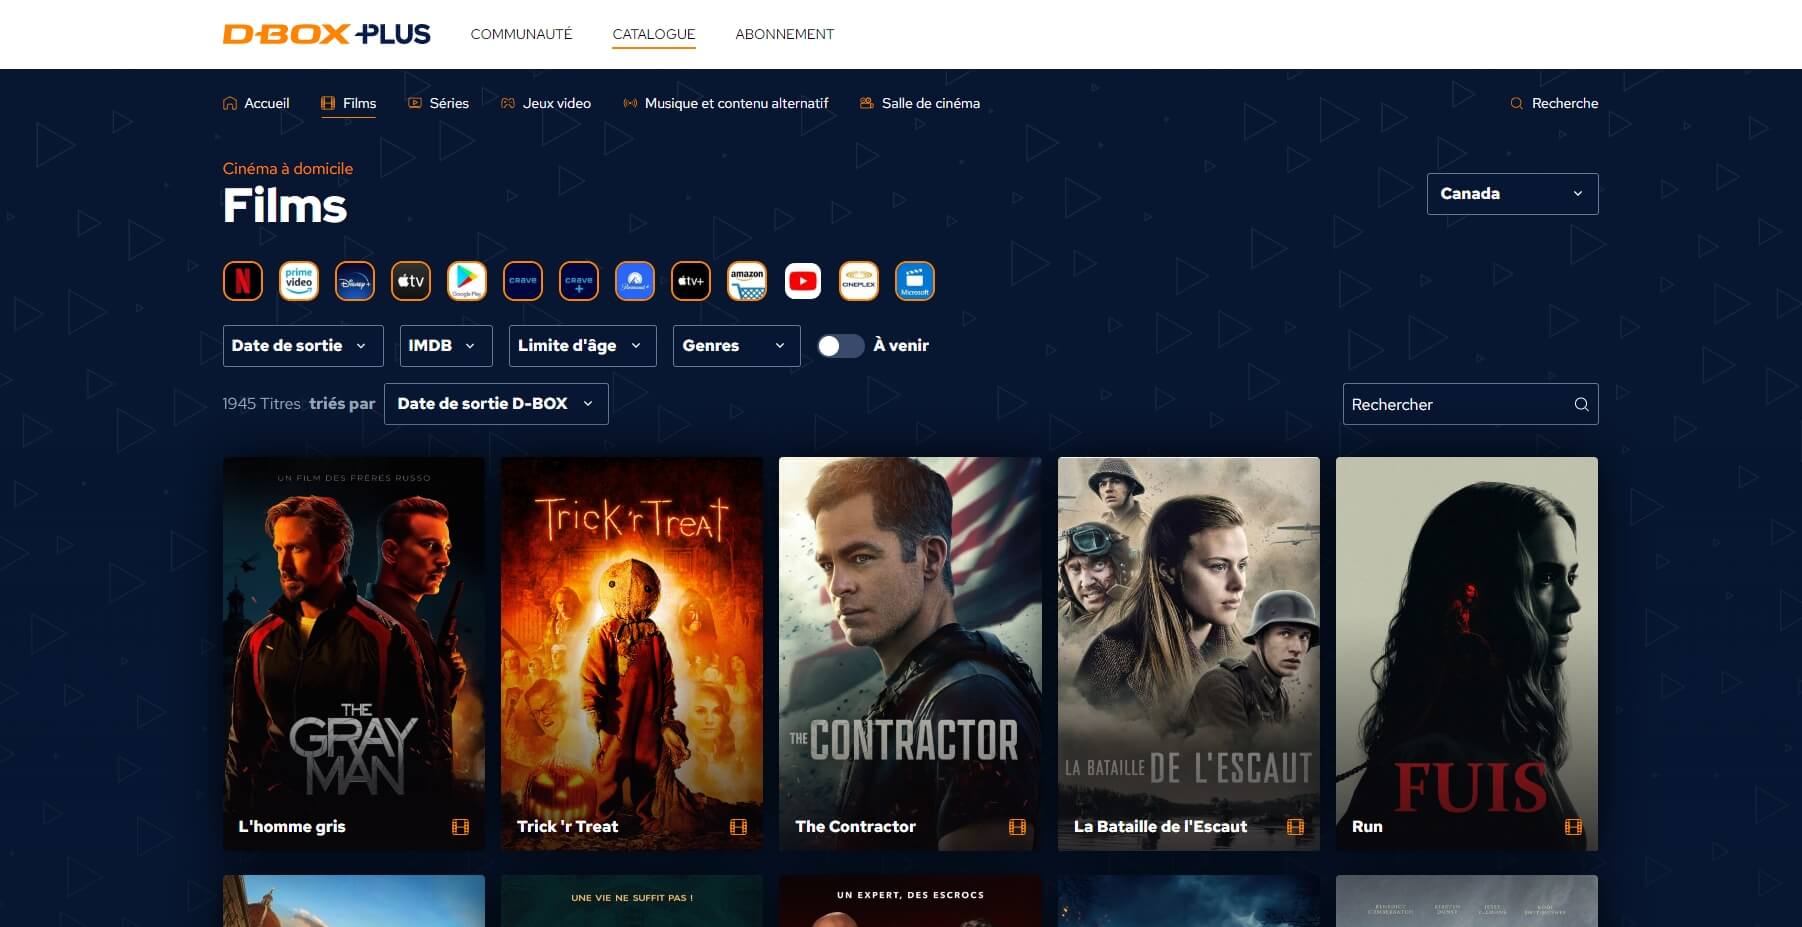Select the YouTube provider icon
Image resolution: width=1802 pixels, height=927 pixels.
(x=803, y=281)
